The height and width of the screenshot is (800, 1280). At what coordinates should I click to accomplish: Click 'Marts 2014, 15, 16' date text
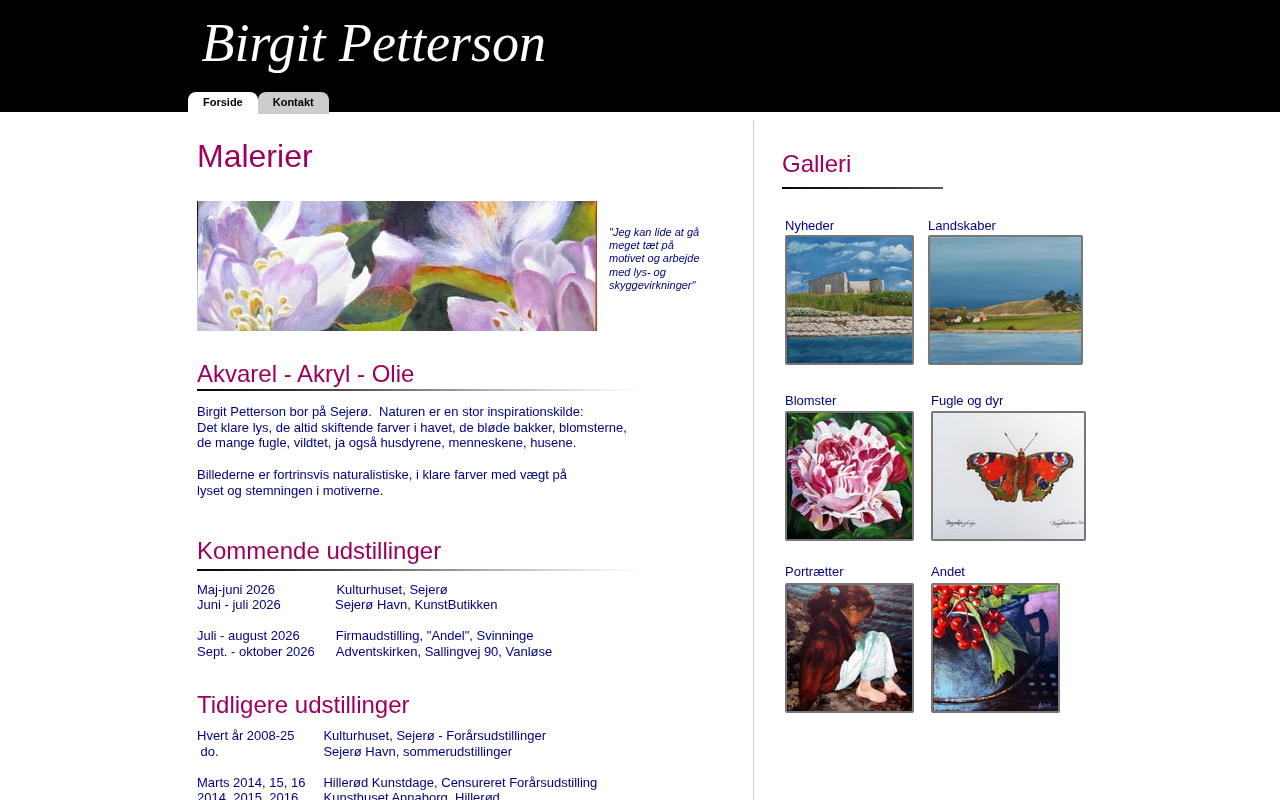pos(251,783)
